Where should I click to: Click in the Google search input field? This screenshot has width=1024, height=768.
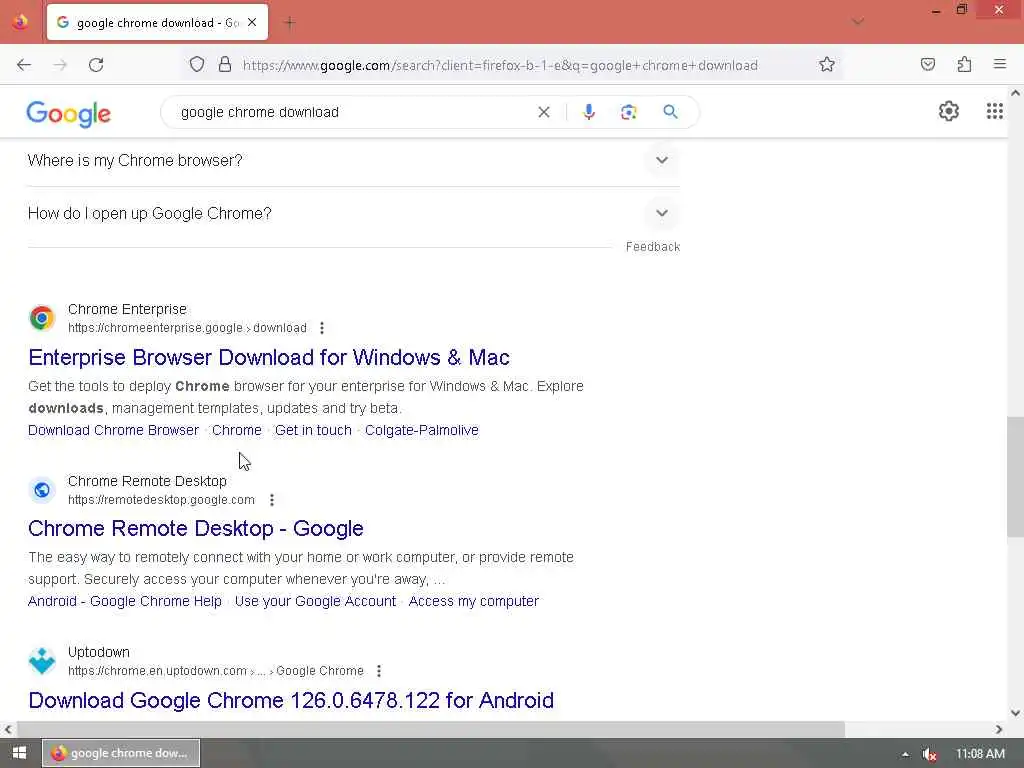(x=353, y=112)
